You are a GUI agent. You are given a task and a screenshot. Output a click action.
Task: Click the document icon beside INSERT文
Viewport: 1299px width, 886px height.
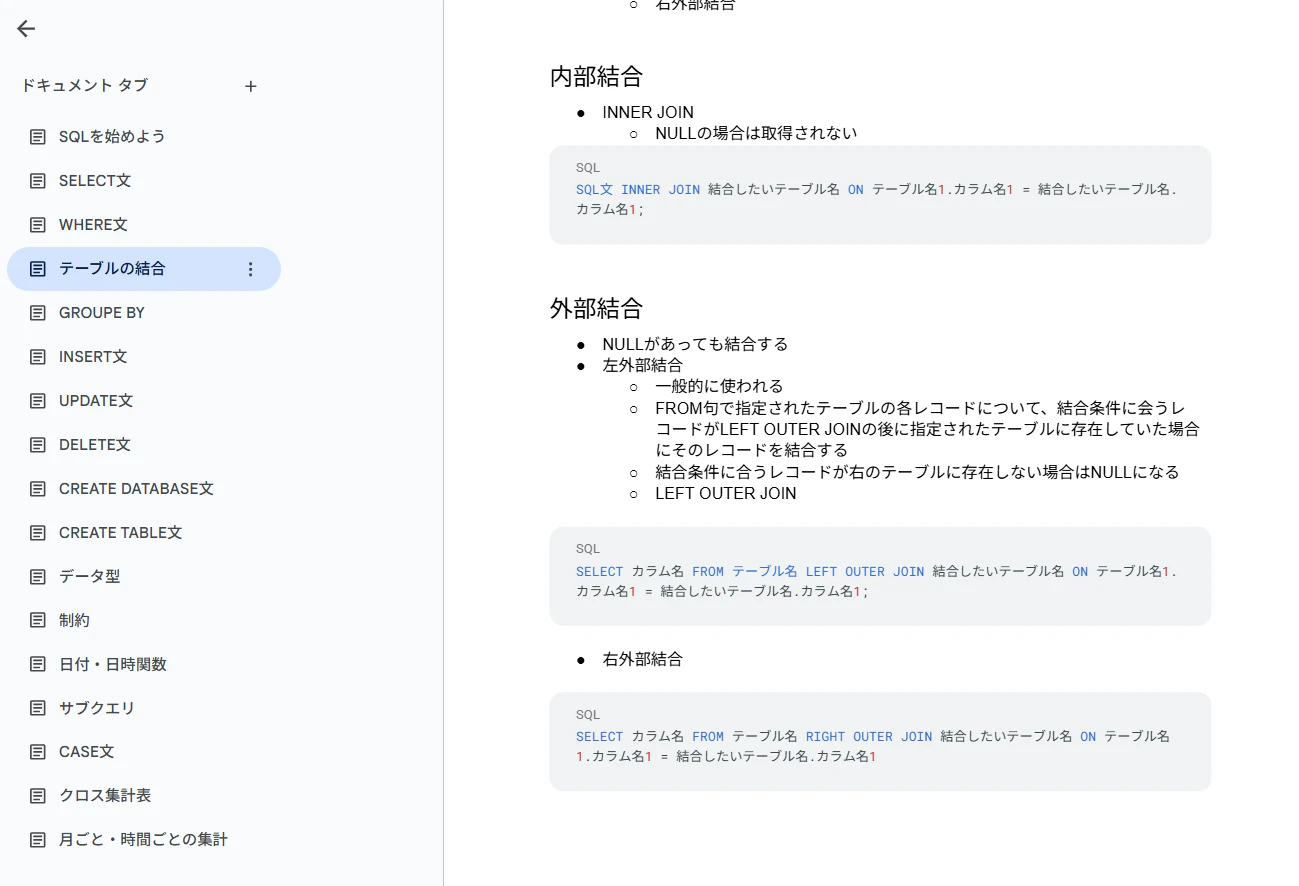click(x=38, y=357)
